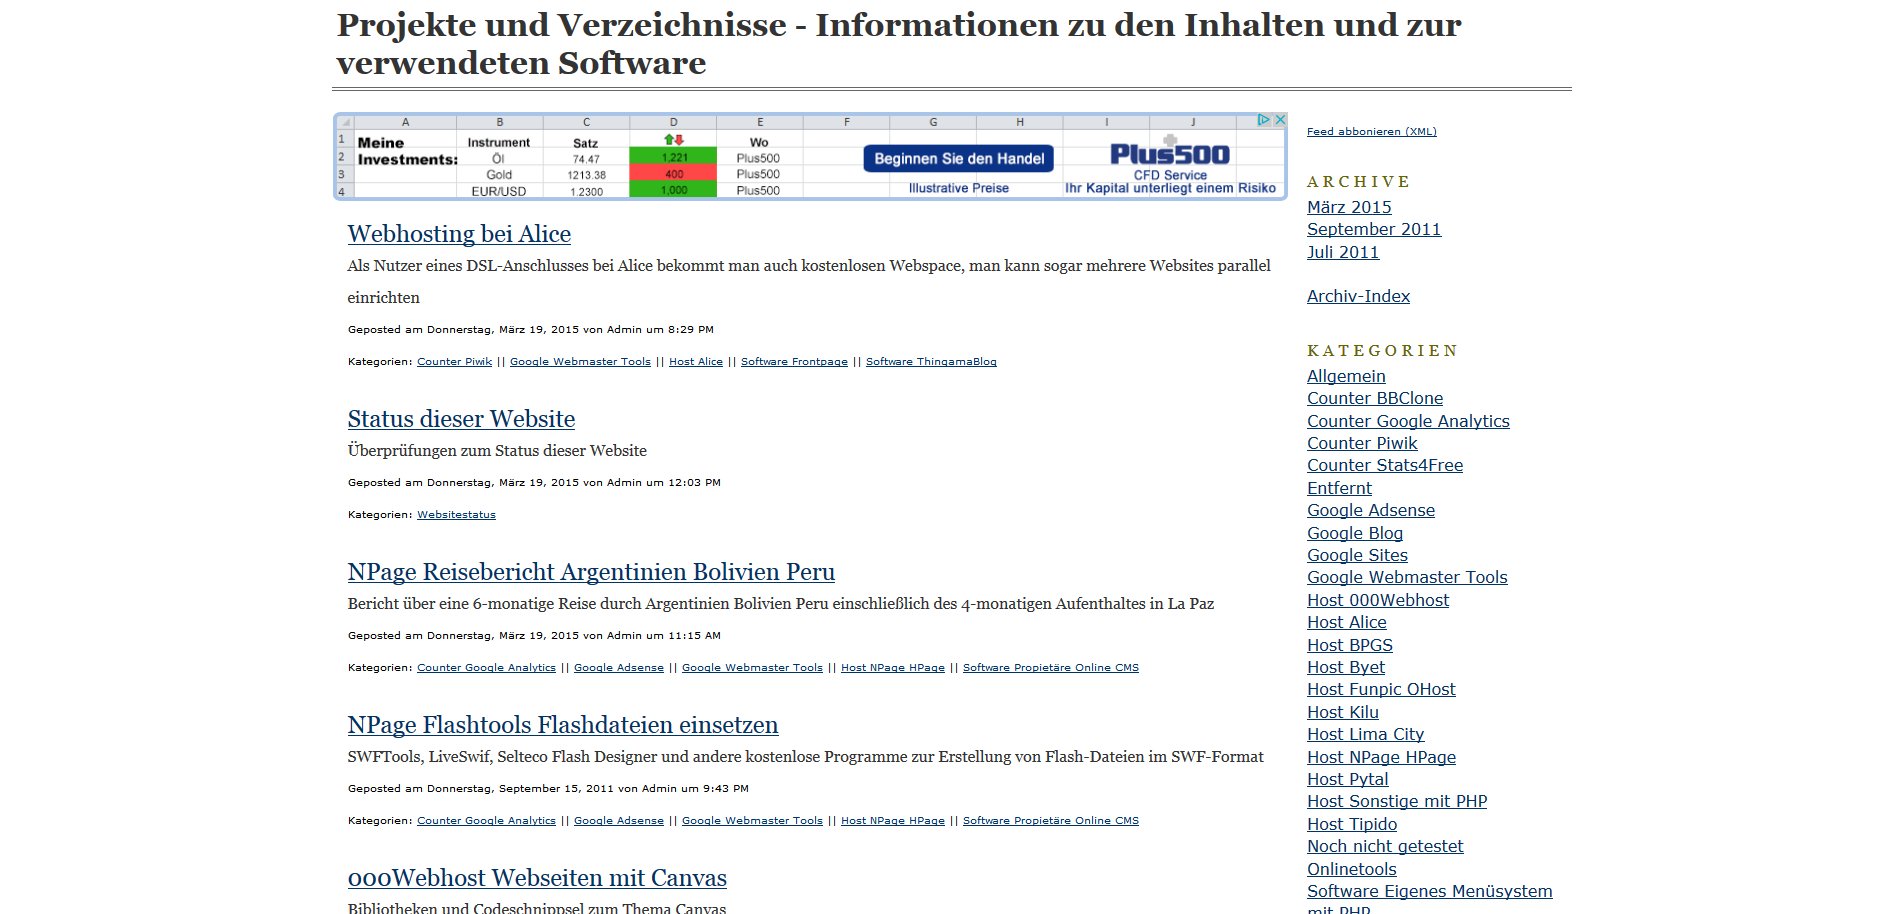Open 'NPage Flashtools Flashdateien einsetzen'
The width and height of the screenshot is (1903, 914).
(x=562, y=725)
